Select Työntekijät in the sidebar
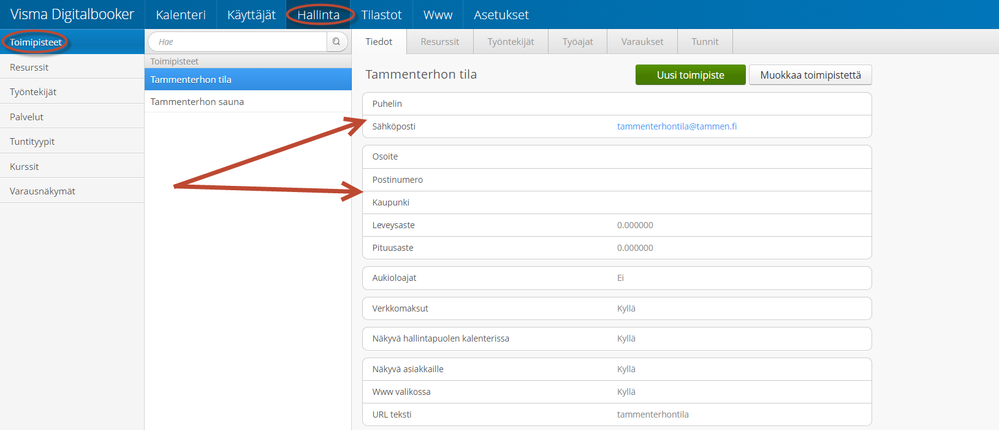Screen dimensions: 999x430 [x=72, y=92]
